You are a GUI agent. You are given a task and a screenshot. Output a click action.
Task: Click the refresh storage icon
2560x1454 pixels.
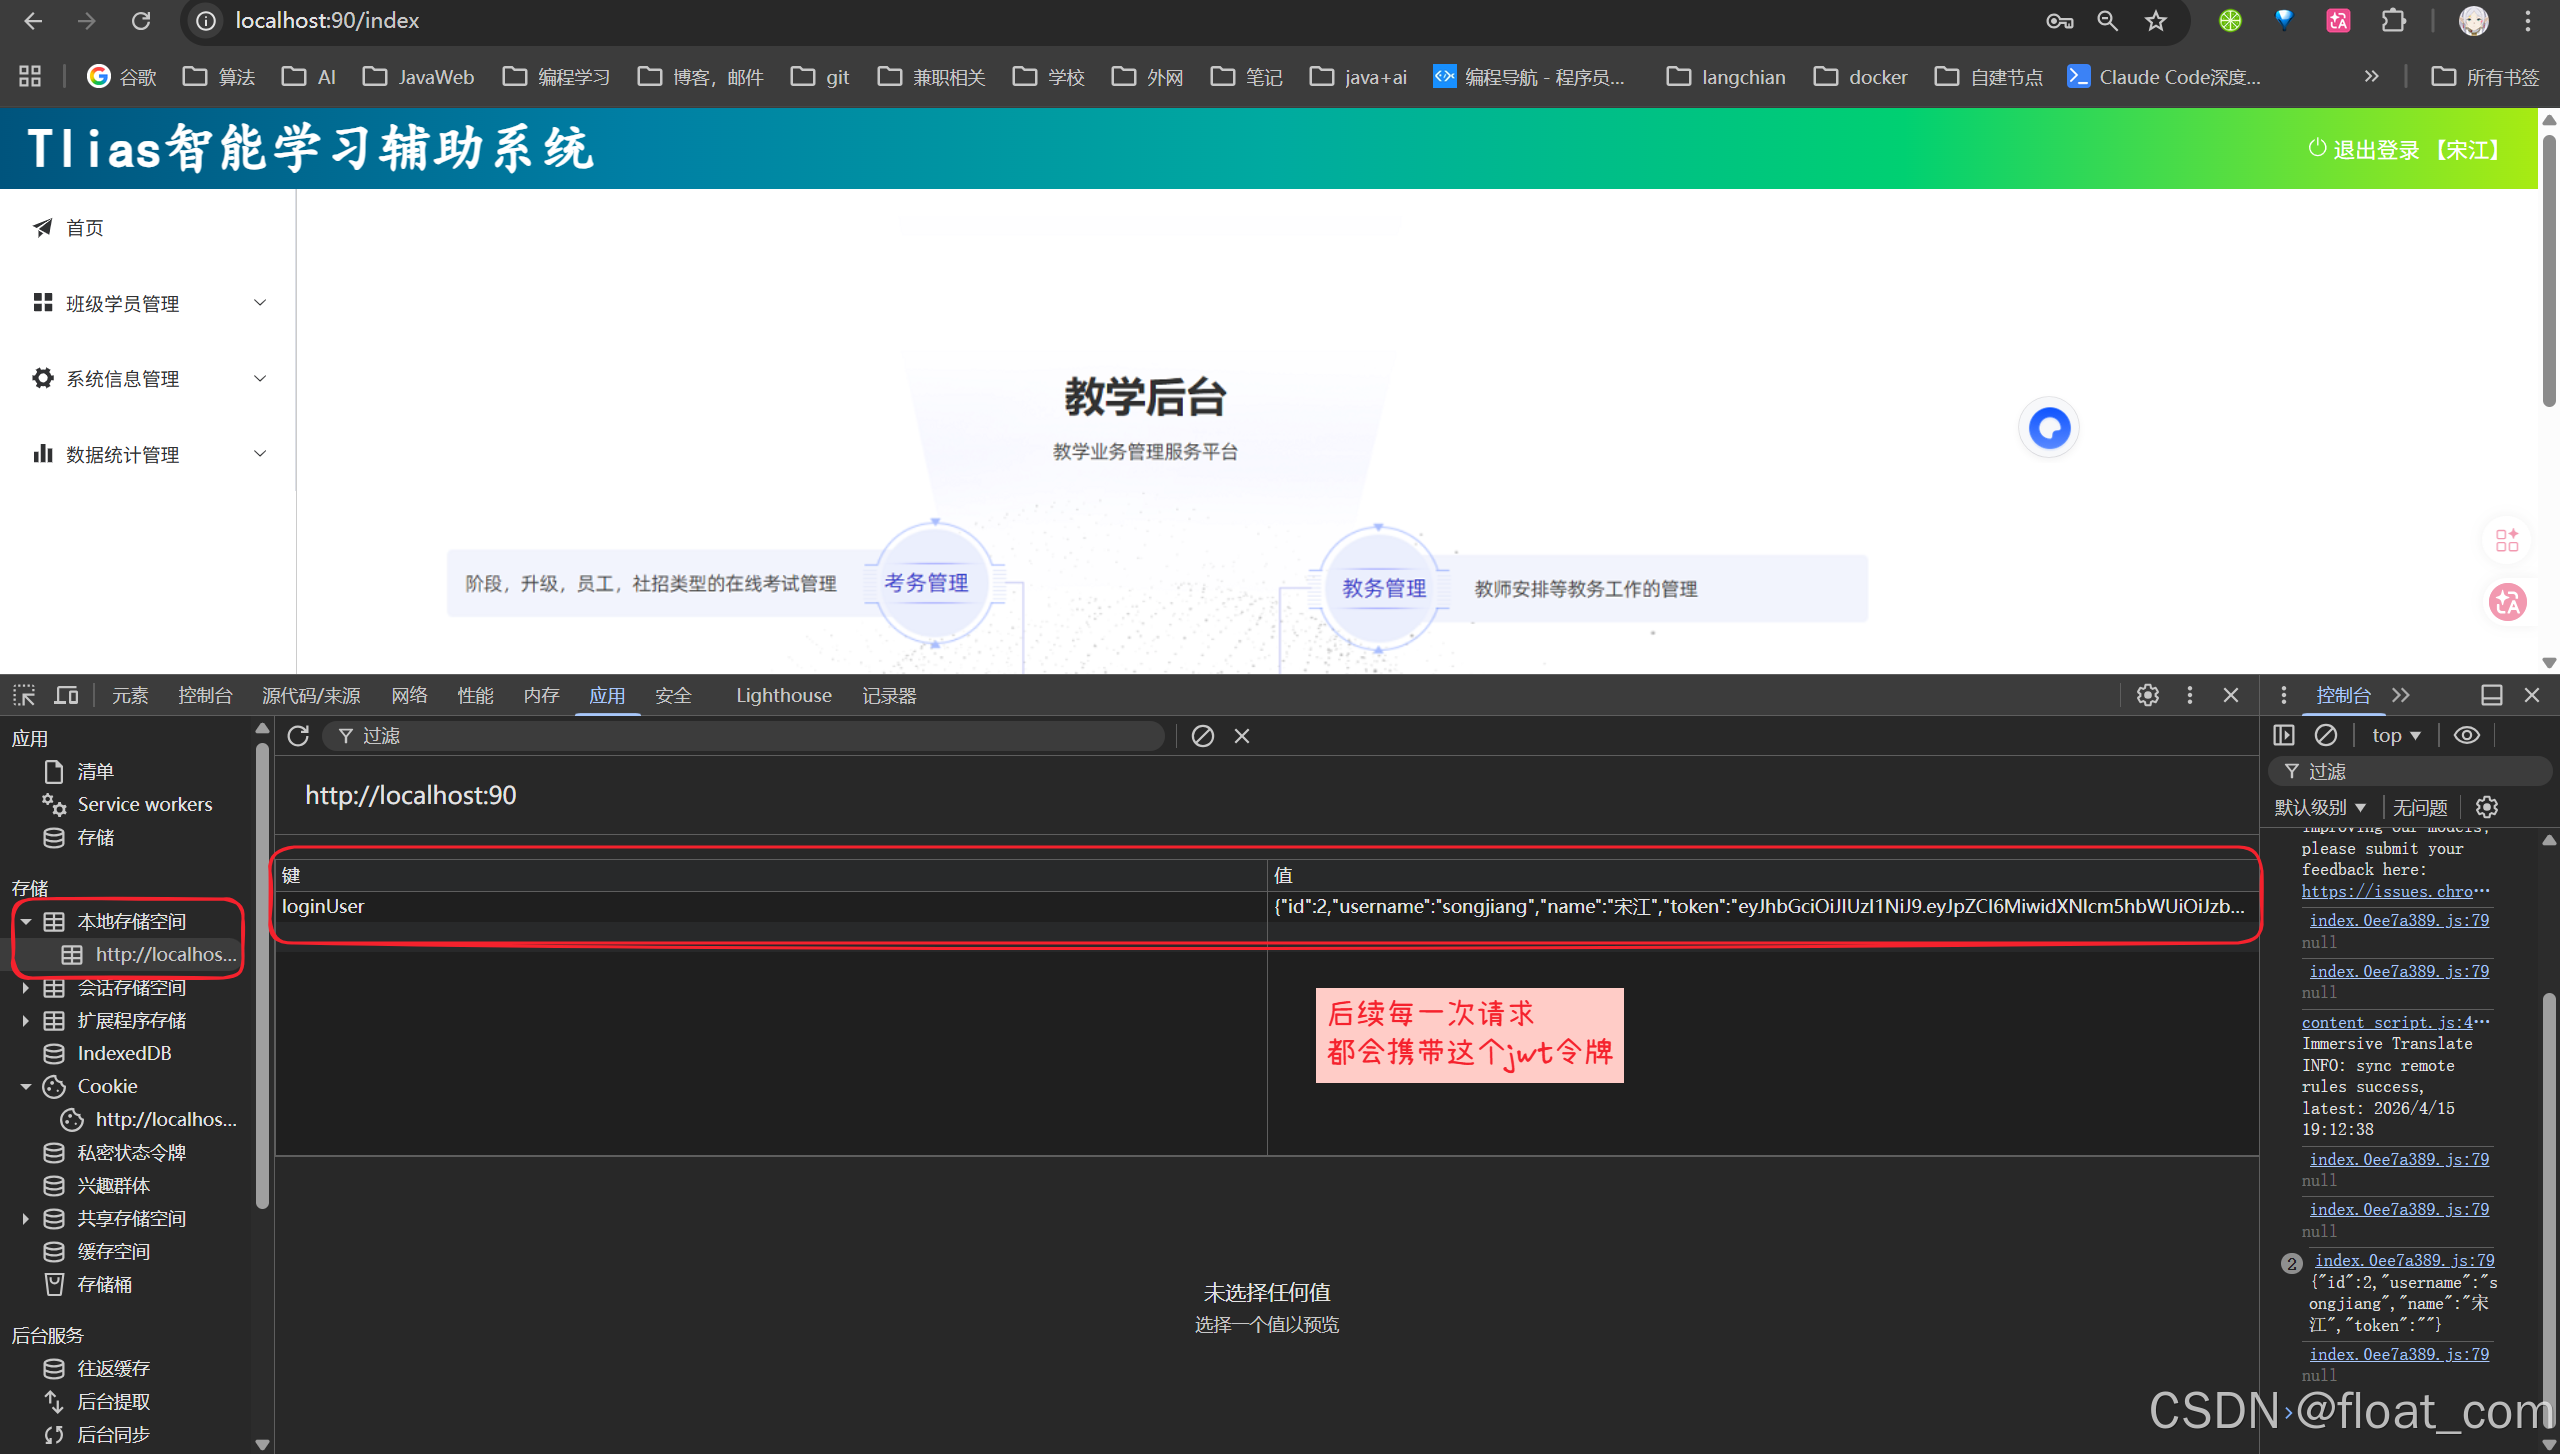pyautogui.click(x=298, y=736)
